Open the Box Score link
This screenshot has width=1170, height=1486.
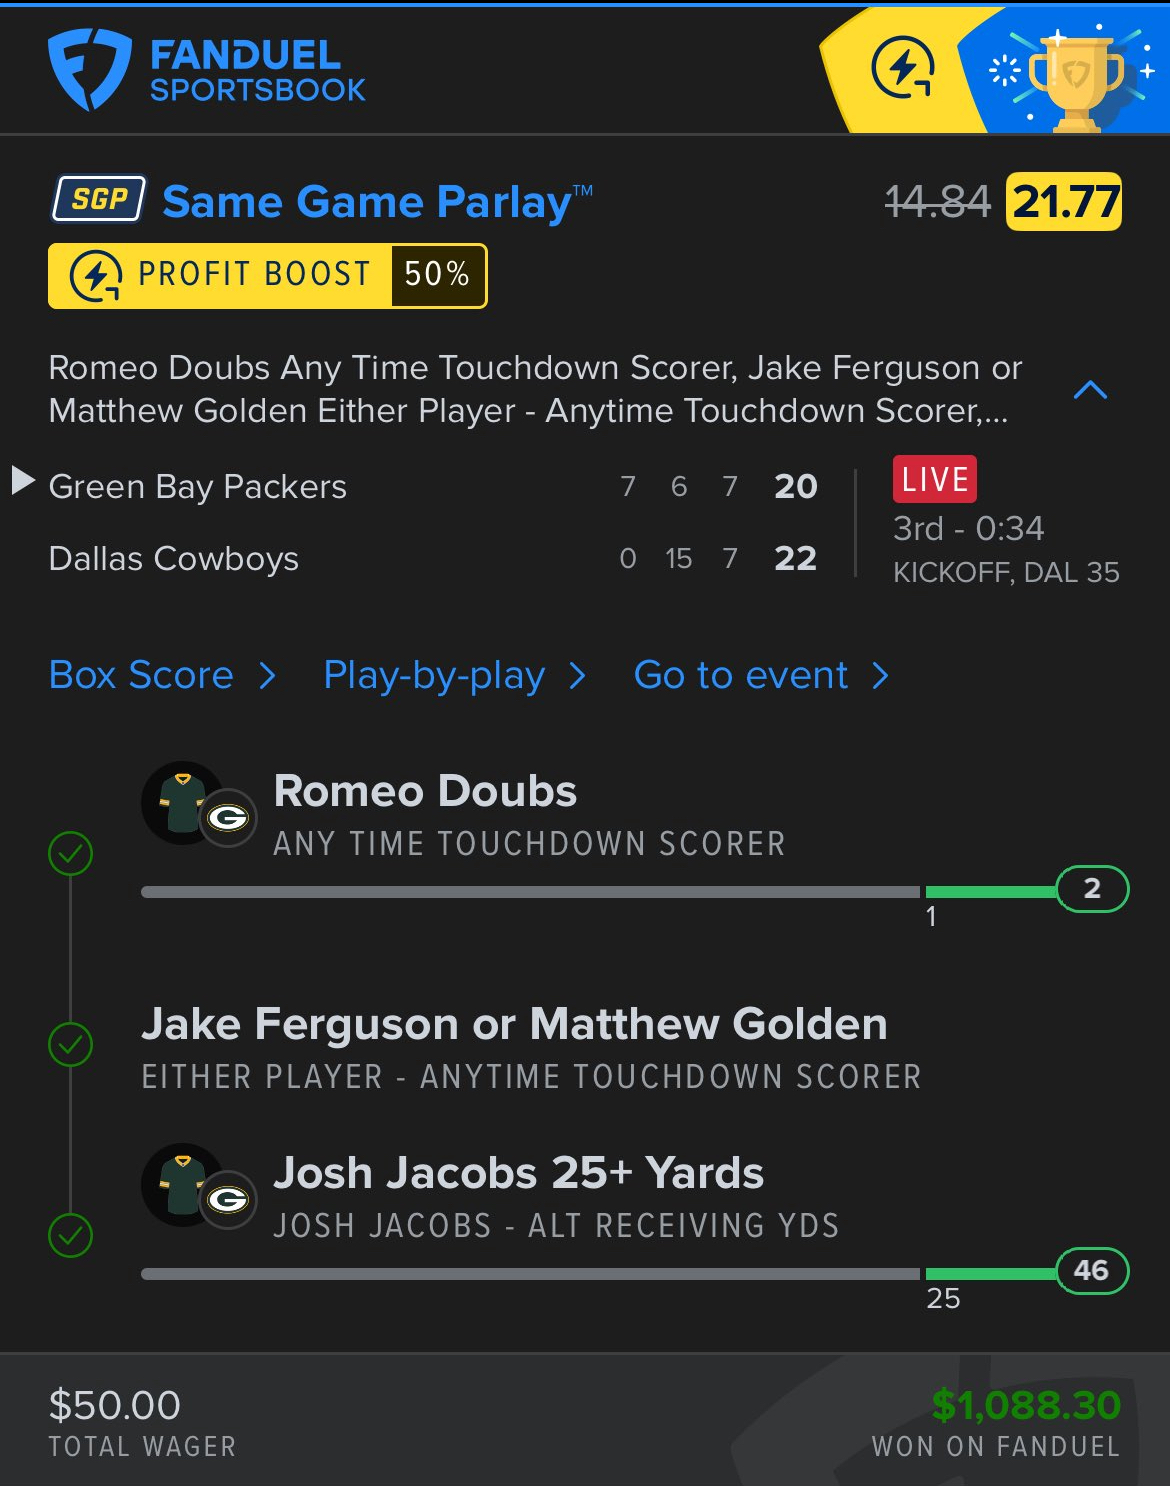(161, 675)
